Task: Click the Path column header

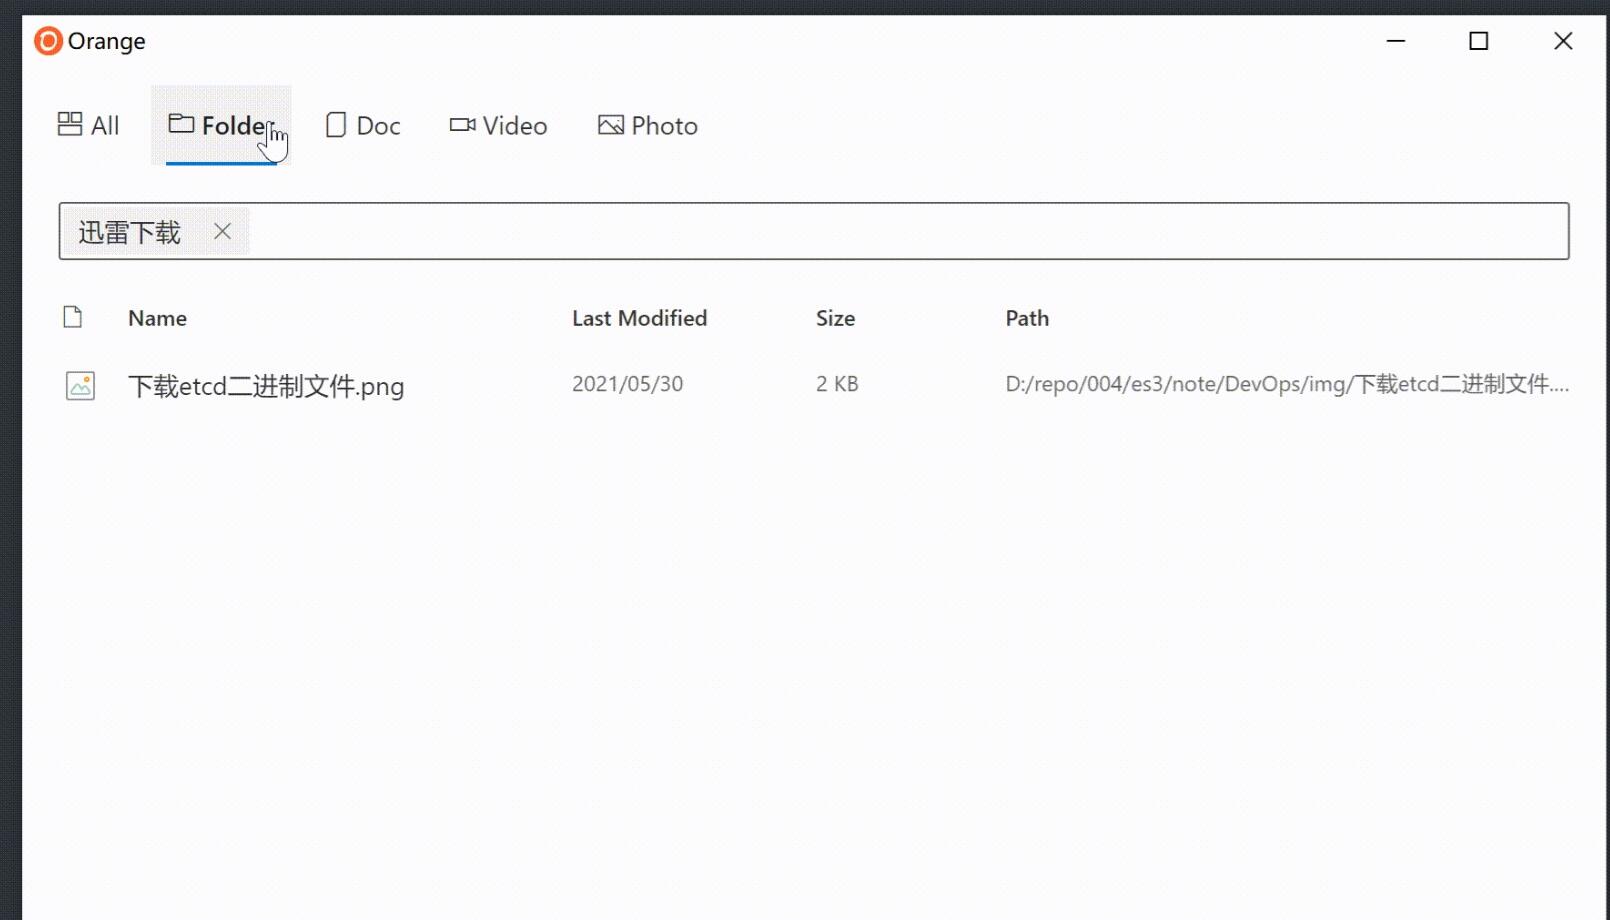Action: [x=1027, y=318]
